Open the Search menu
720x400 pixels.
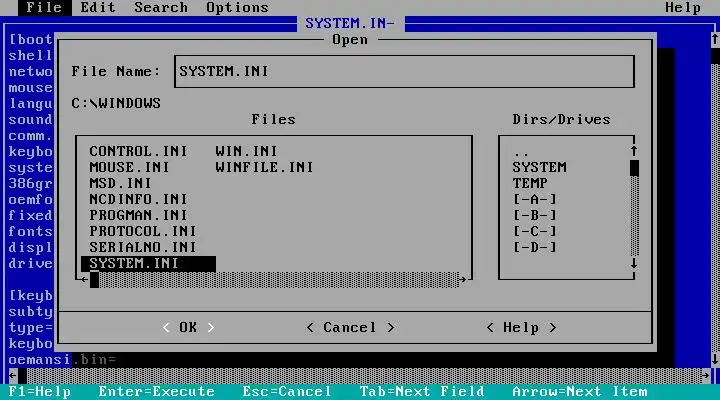tap(161, 7)
